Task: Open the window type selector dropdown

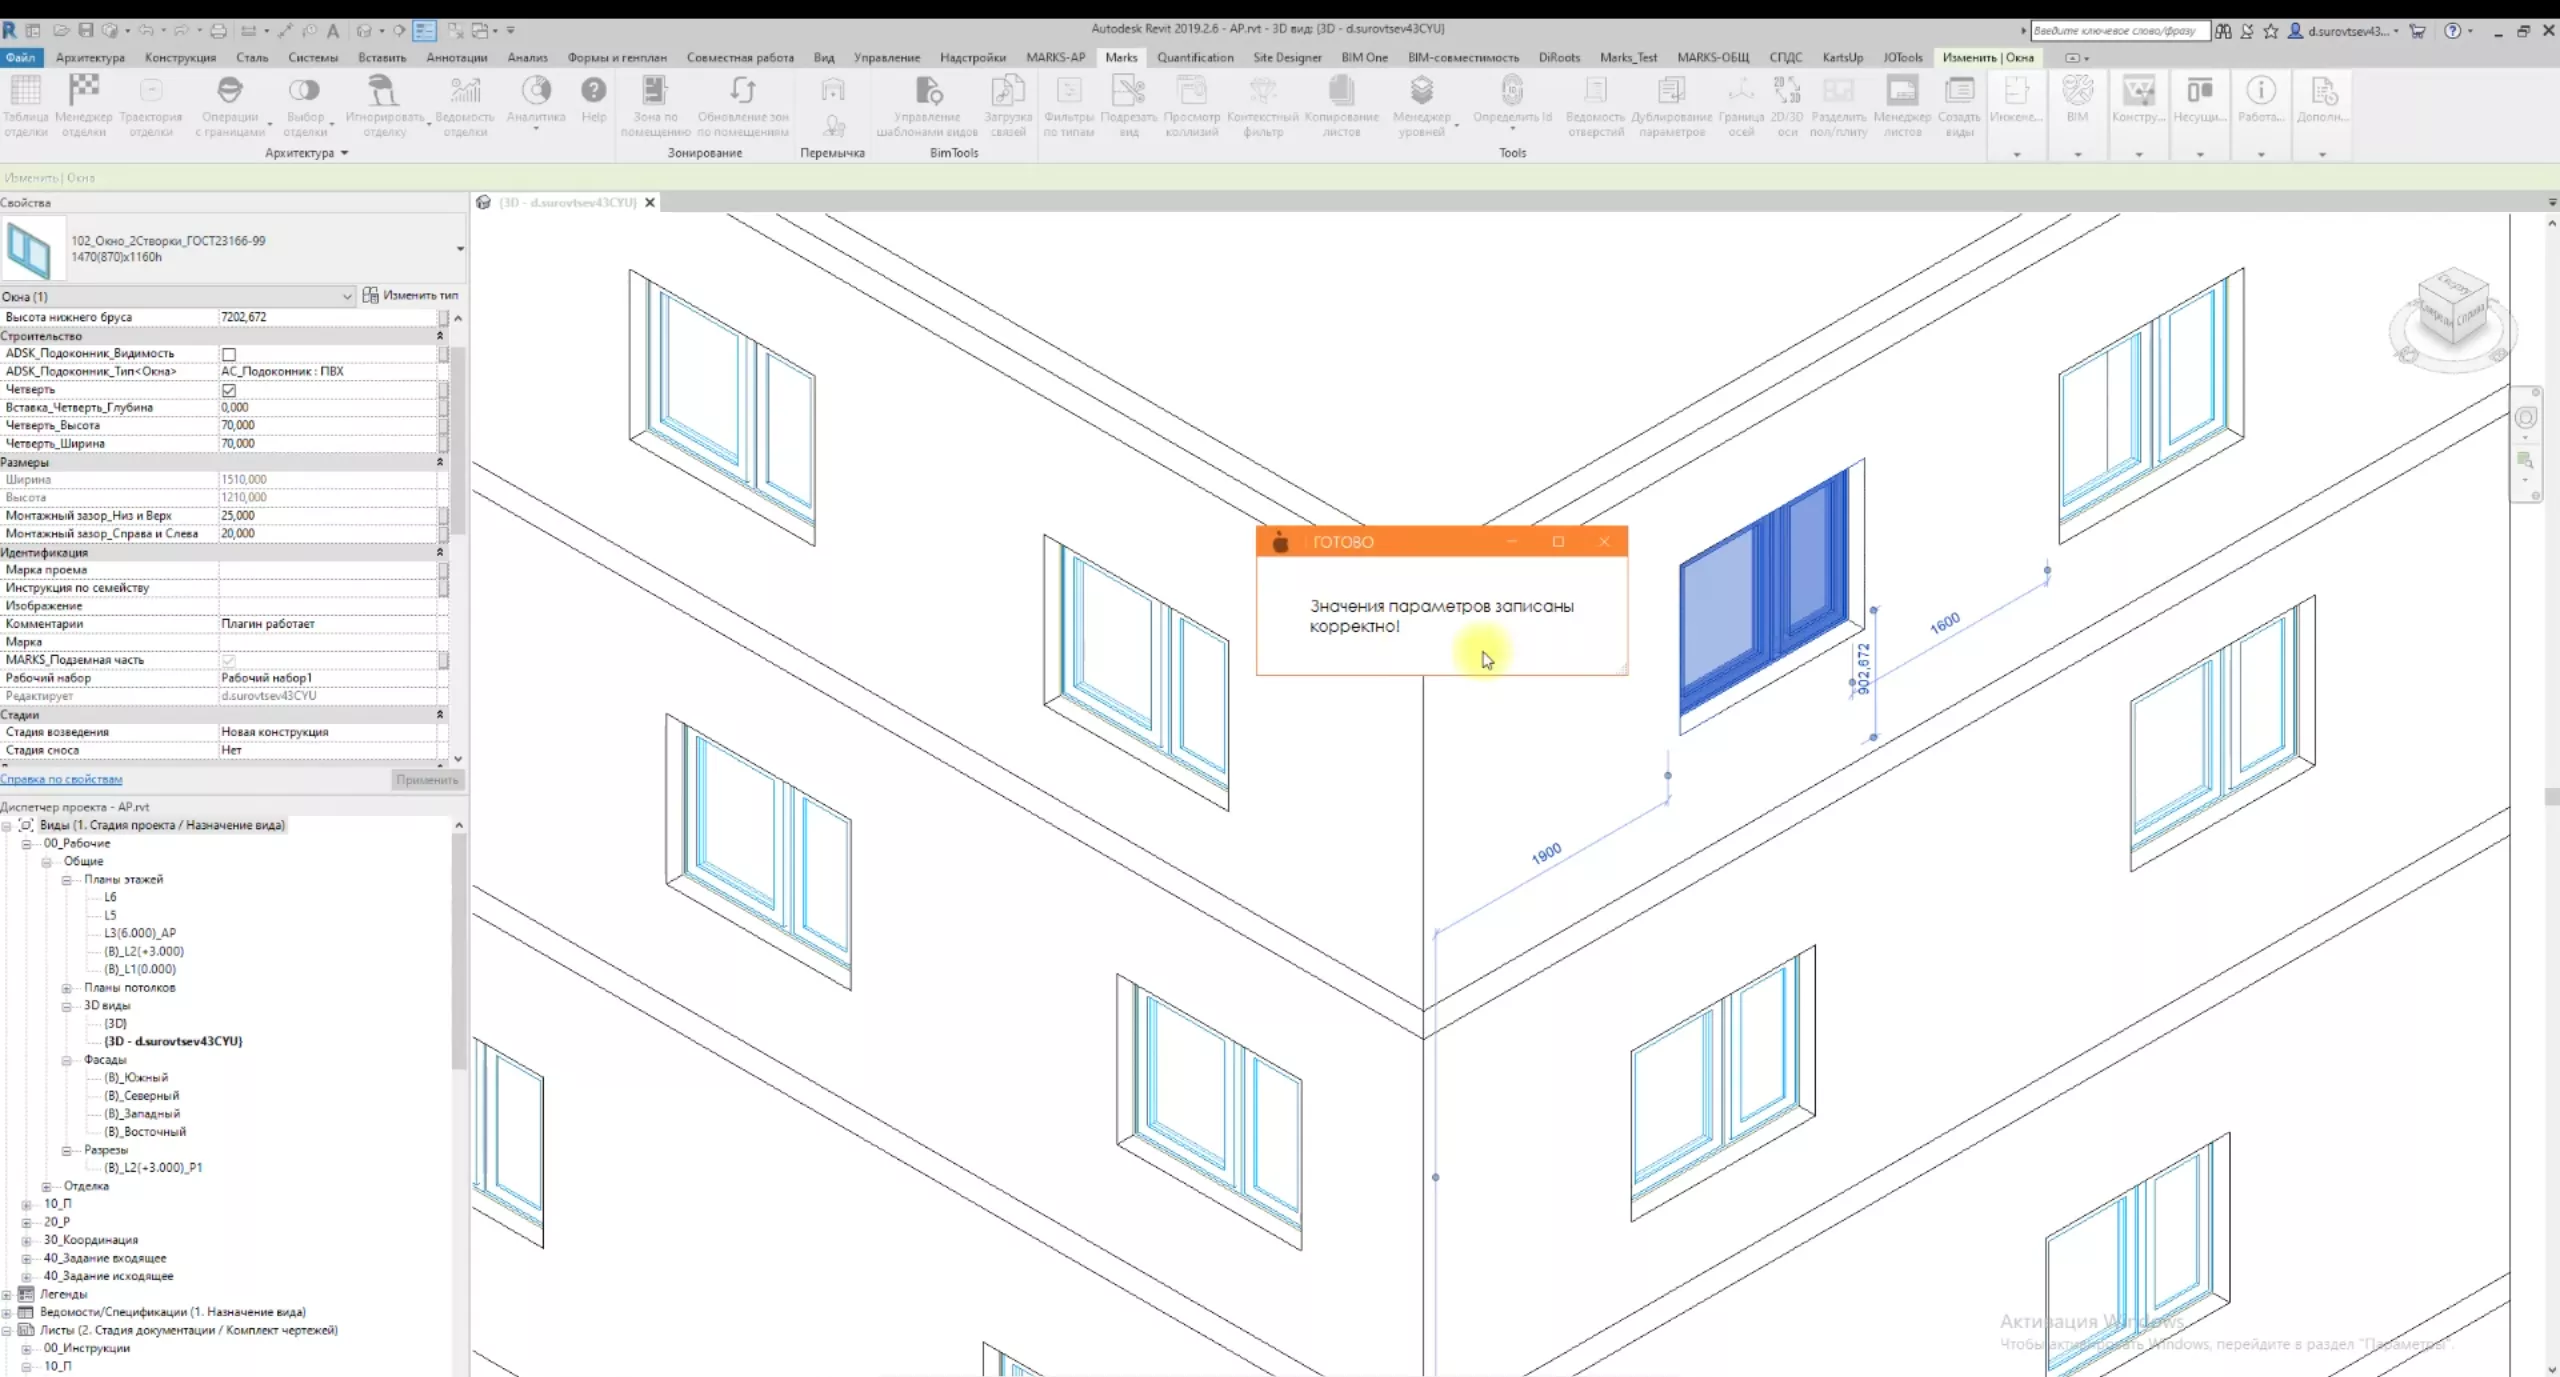Action: click(460, 248)
